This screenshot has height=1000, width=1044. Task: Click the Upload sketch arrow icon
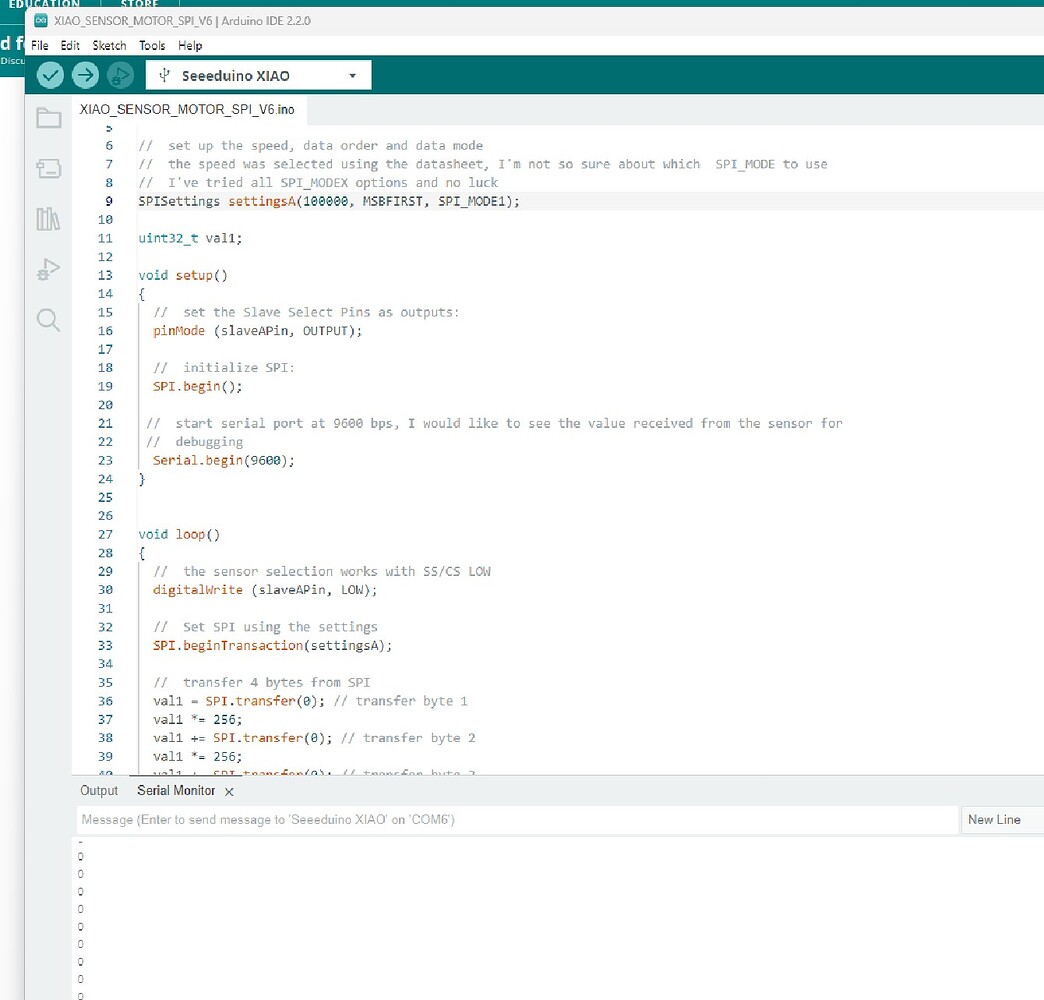[85, 74]
